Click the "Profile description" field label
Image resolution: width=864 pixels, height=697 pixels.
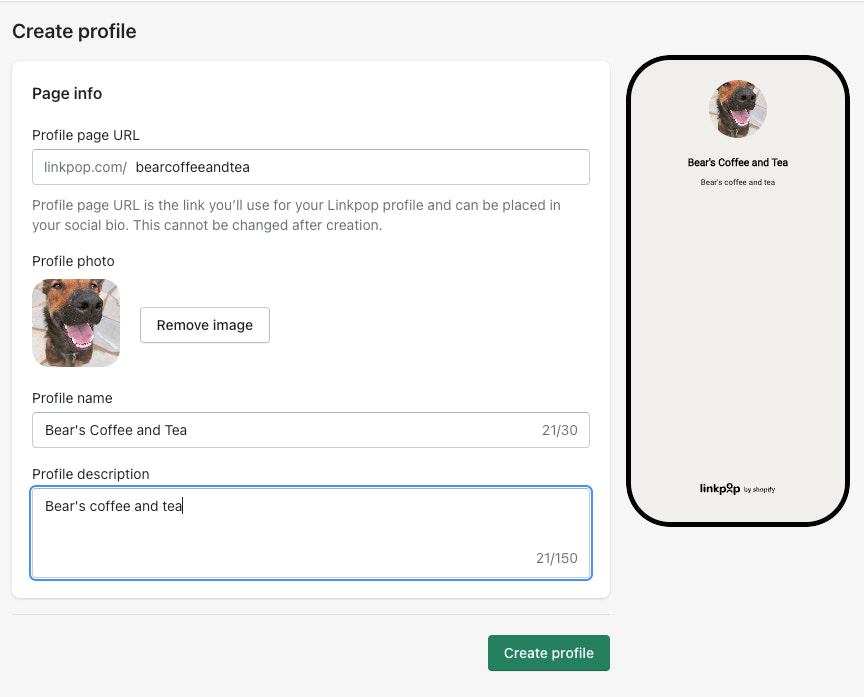coord(91,474)
